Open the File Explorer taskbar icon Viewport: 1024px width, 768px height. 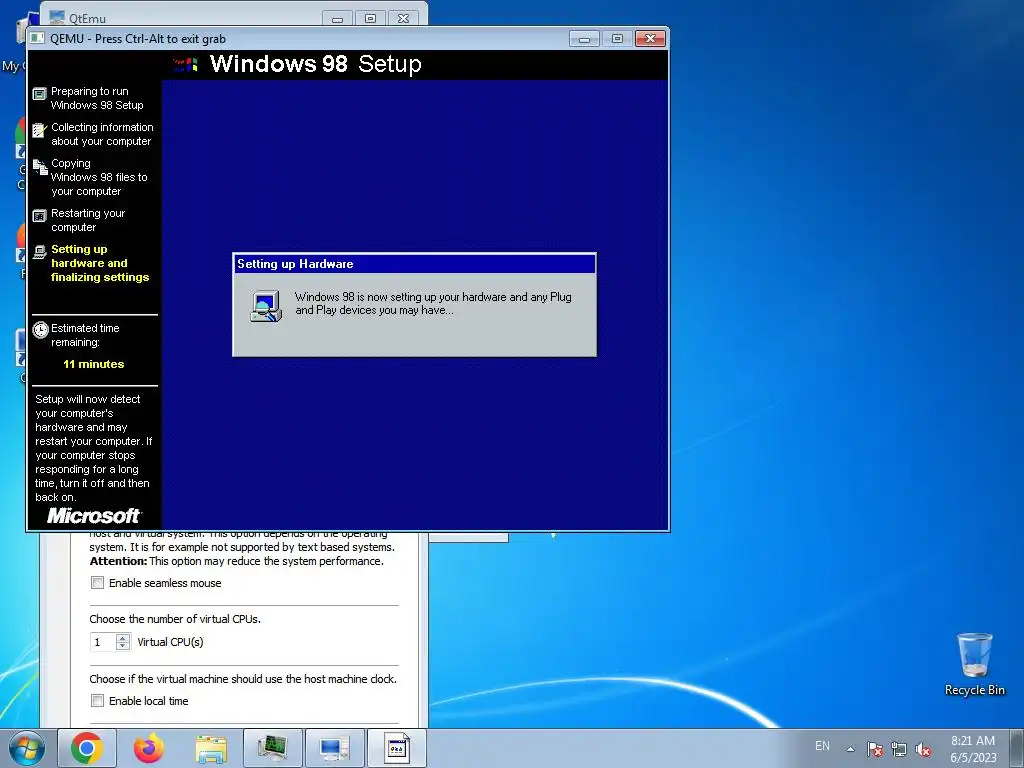211,748
